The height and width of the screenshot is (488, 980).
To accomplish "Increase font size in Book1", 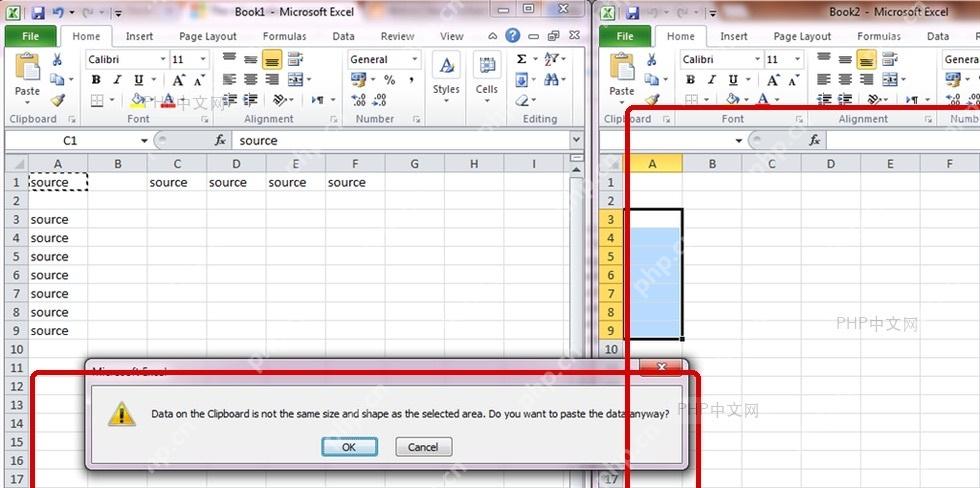I will [x=179, y=80].
